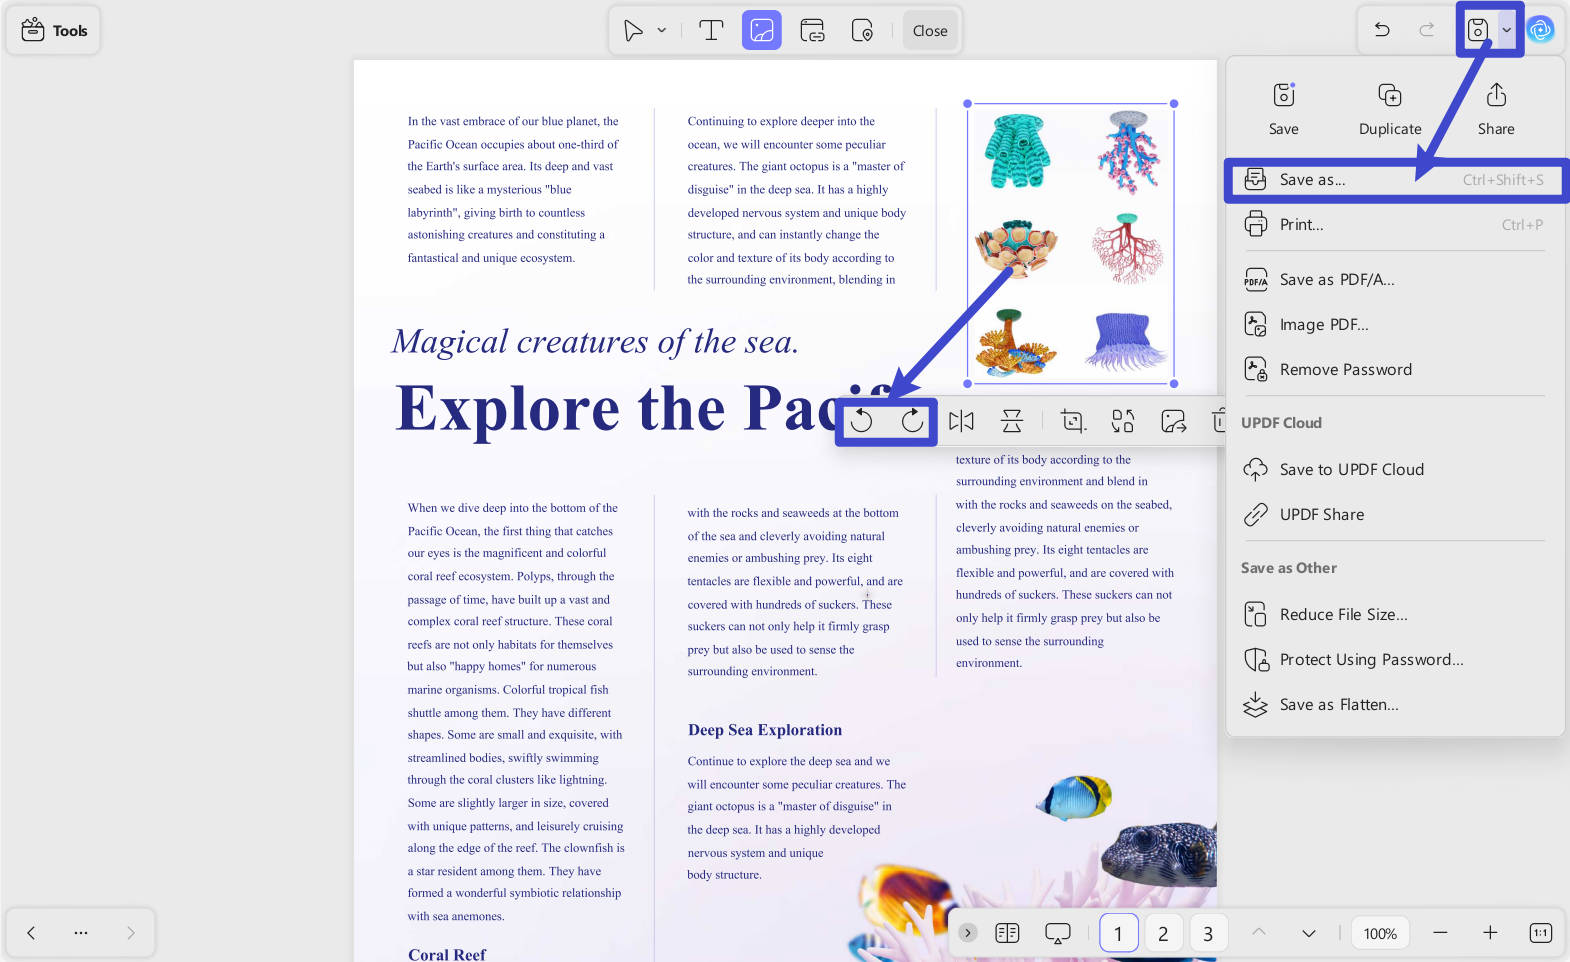This screenshot has width=1570, height=962.
Task: Choose Save as... menu entry
Action: click(1396, 180)
